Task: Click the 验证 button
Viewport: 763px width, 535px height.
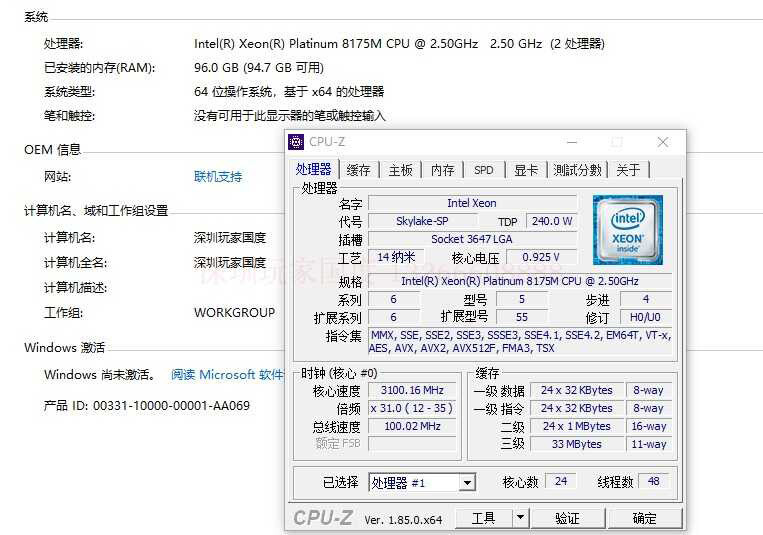Action: tap(567, 518)
